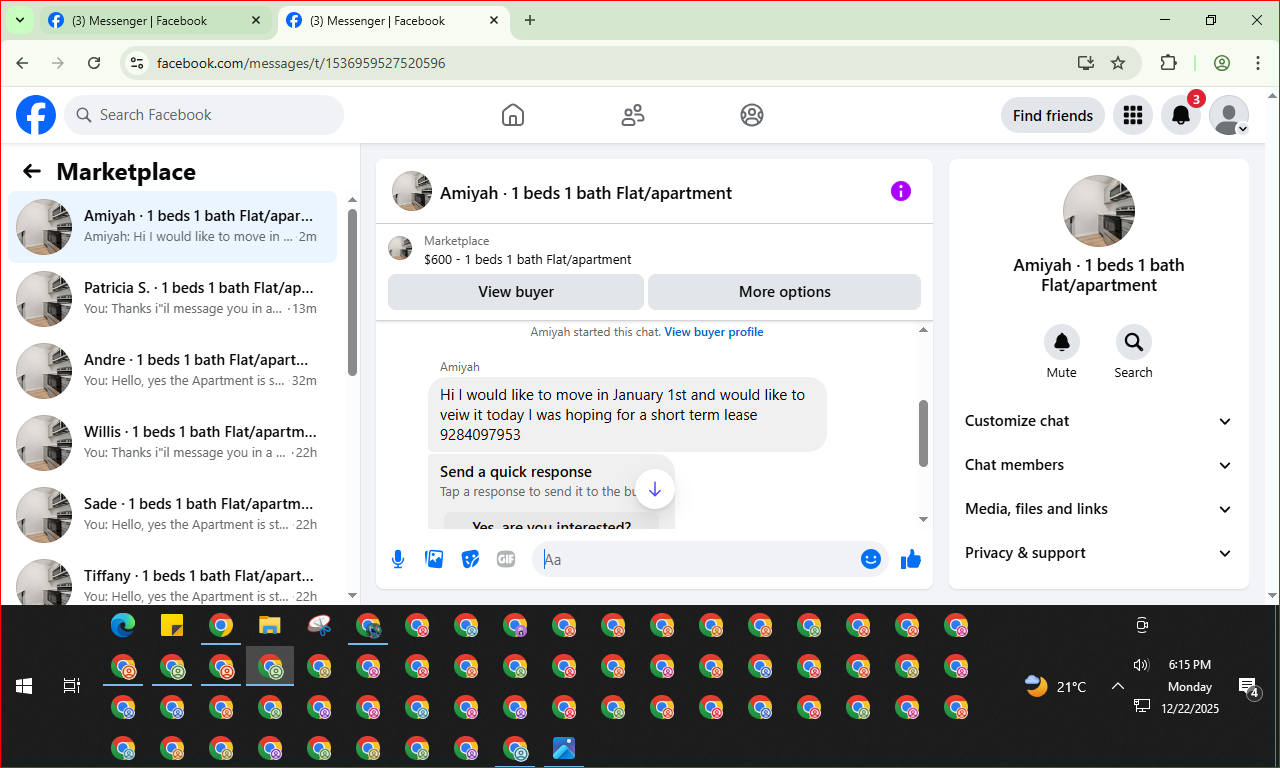Viewport: 1280px width, 768px height.
Task: Open Microsoft Edge from the taskbar
Action: pos(123,626)
